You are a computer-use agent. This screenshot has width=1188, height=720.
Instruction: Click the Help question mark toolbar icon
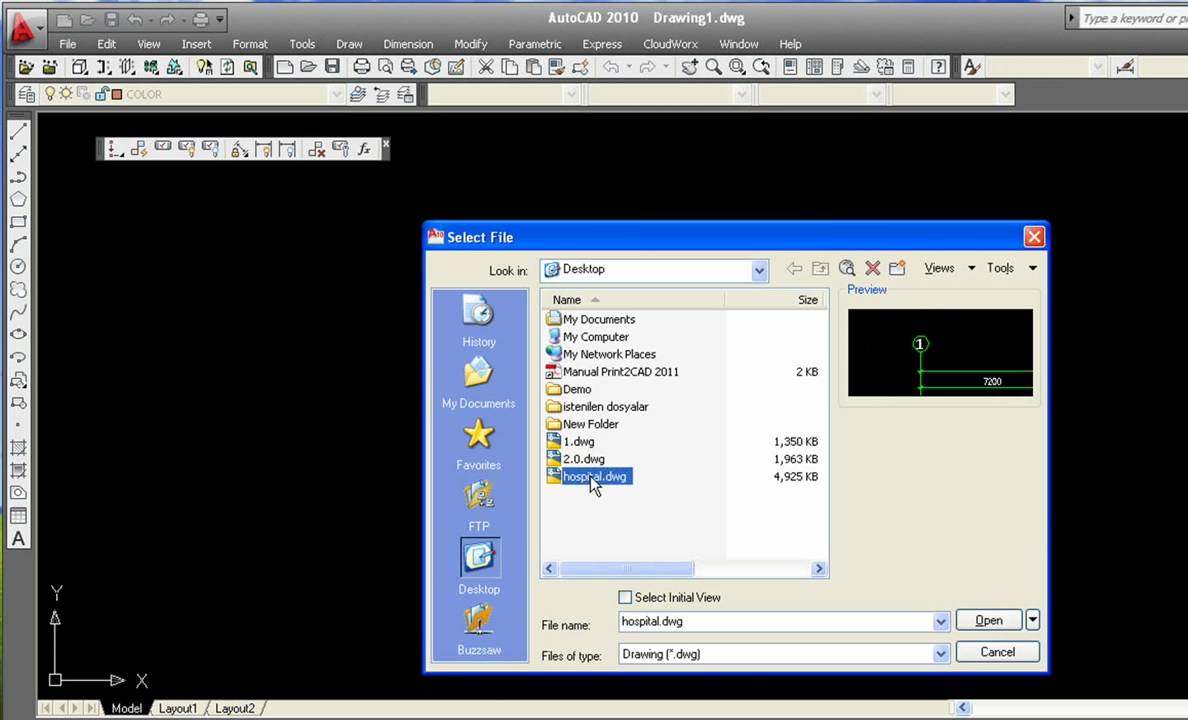(938, 67)
